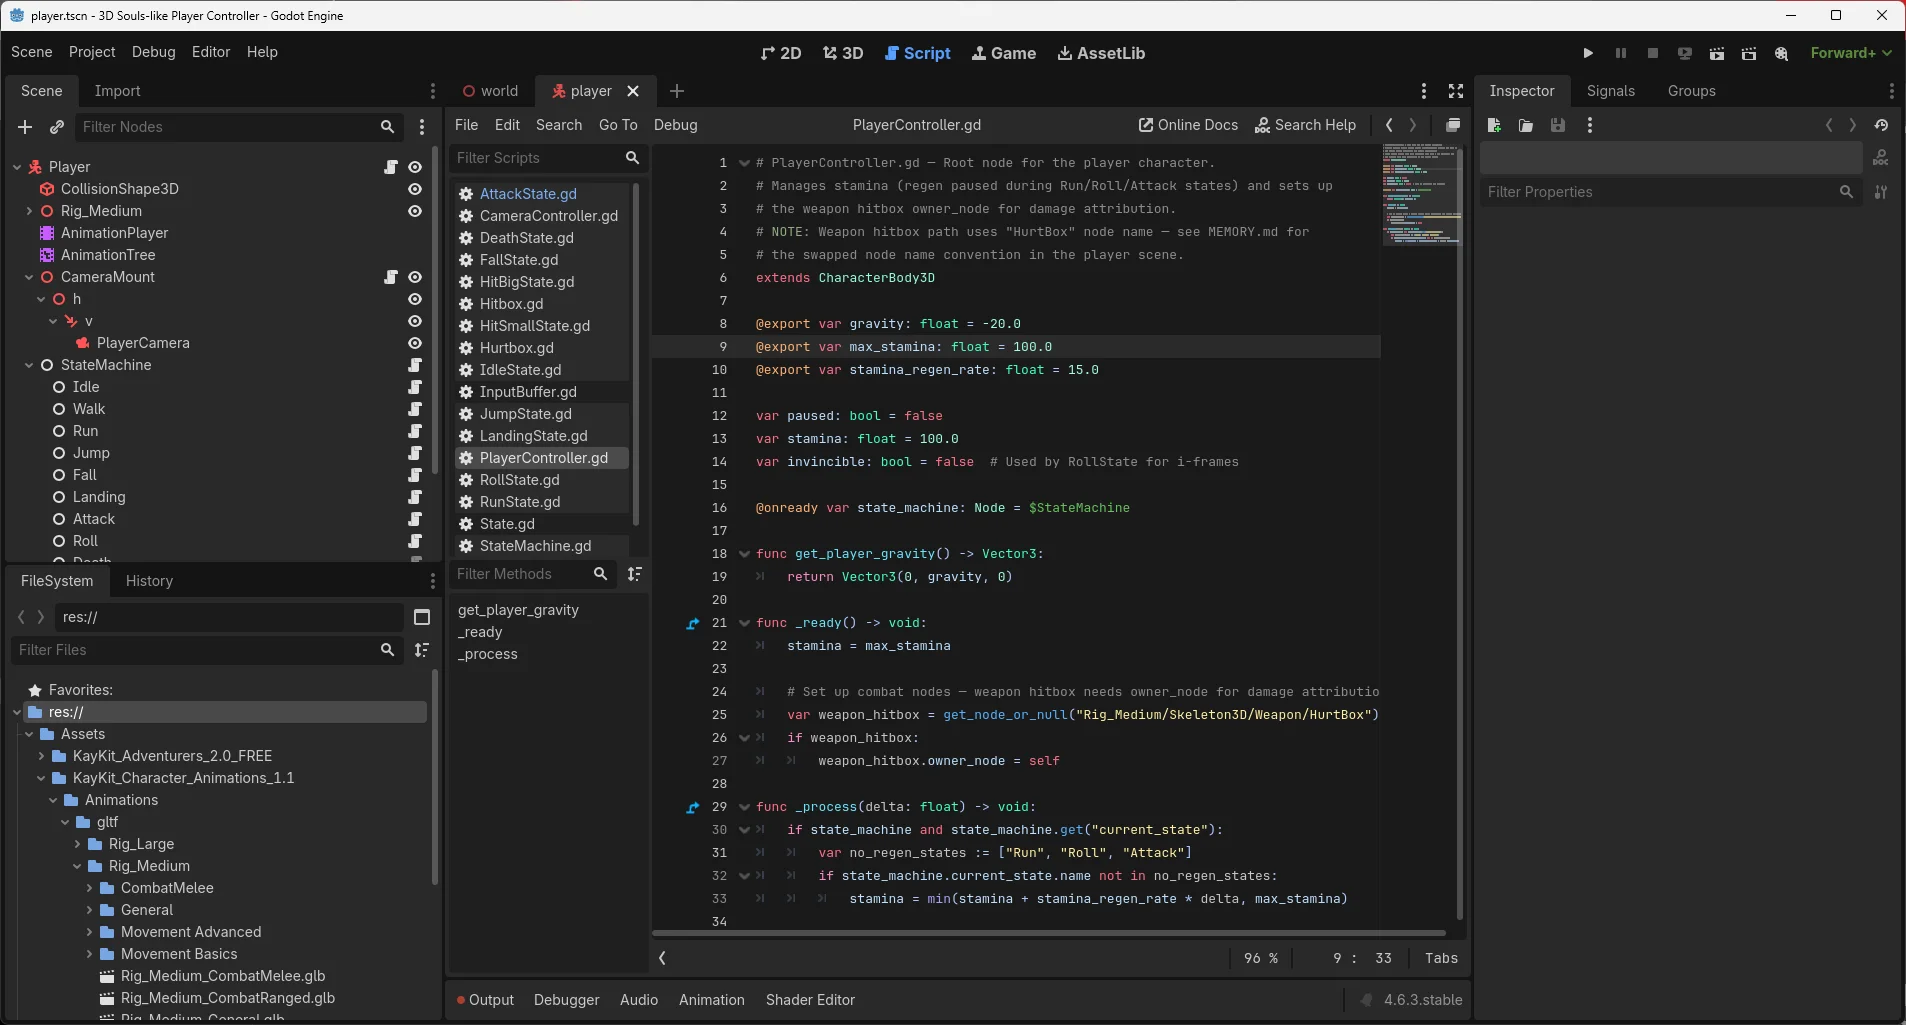The width and height of the screenshot is (1906, 1025).
Task: Expand the Rig_Large folder
Action: point(77,844)
